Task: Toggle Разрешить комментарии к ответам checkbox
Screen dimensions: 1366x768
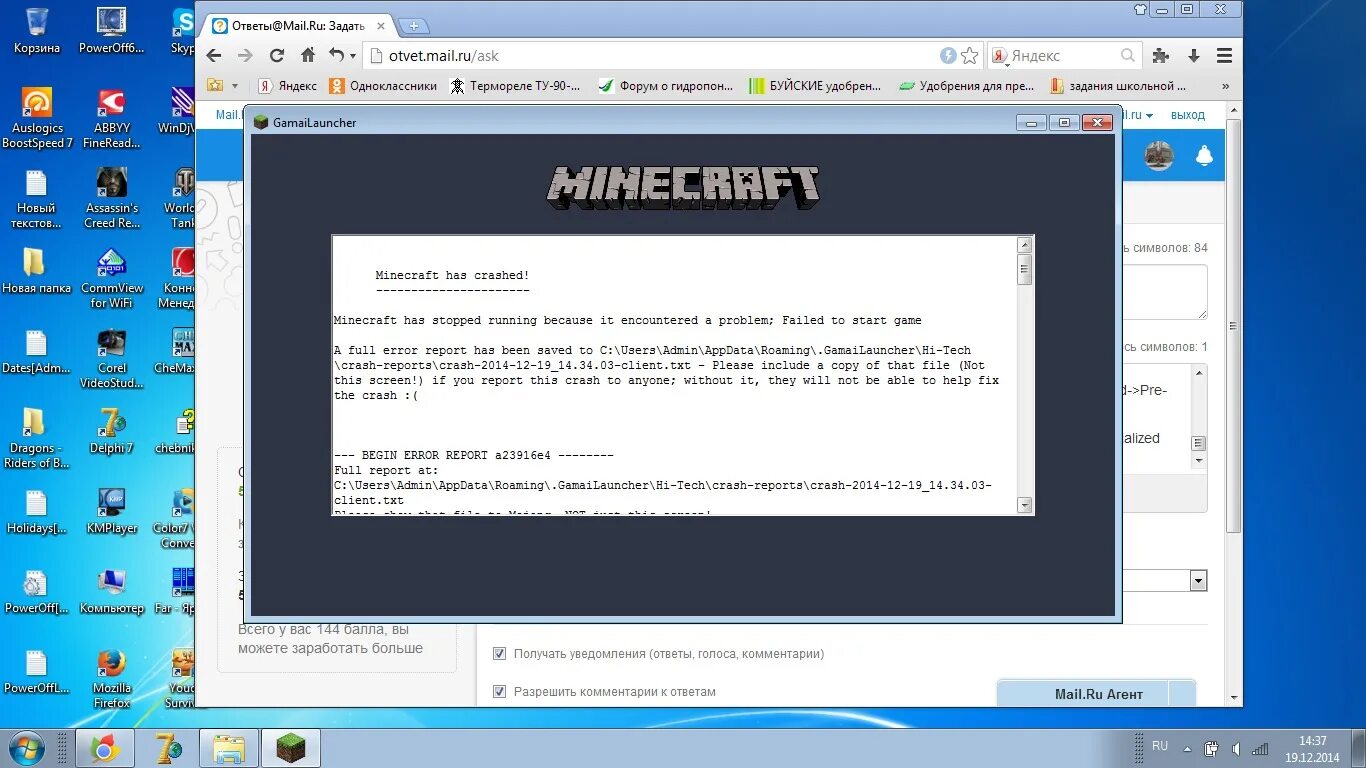Action: pyautogui.click(x=500, y=692)
